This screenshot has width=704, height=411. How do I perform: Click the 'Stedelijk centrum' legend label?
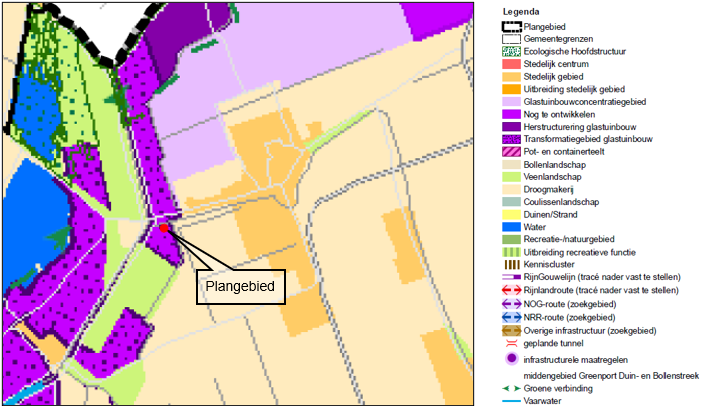pos(556,64)
